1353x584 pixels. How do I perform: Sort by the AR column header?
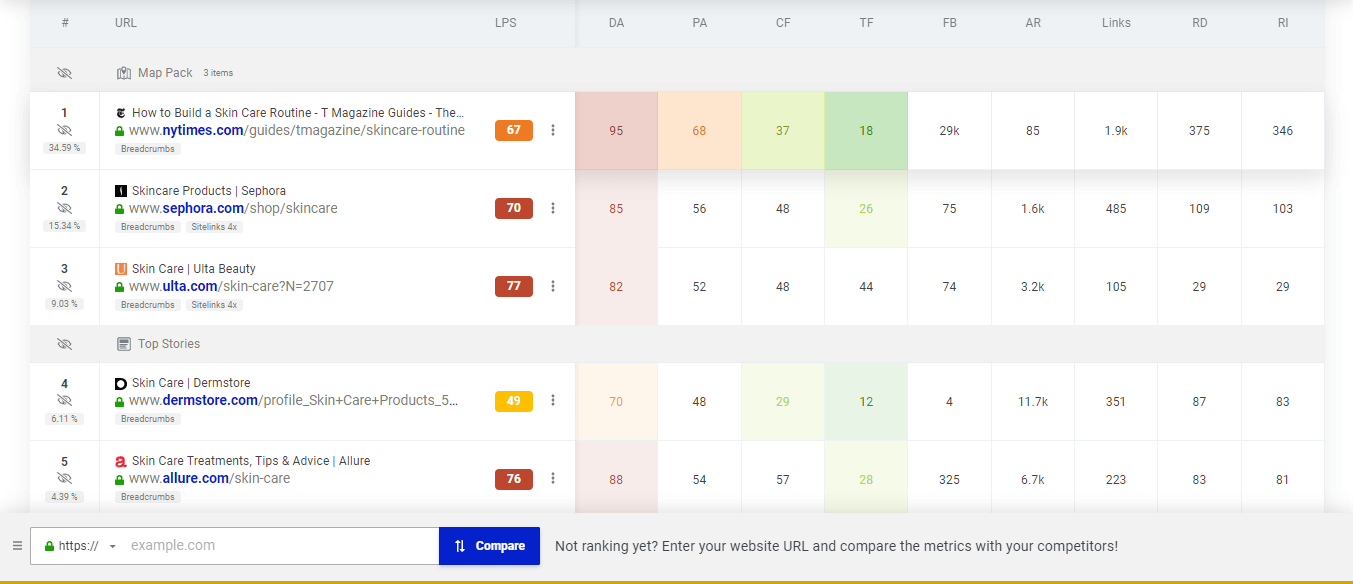coord(1033,23)
